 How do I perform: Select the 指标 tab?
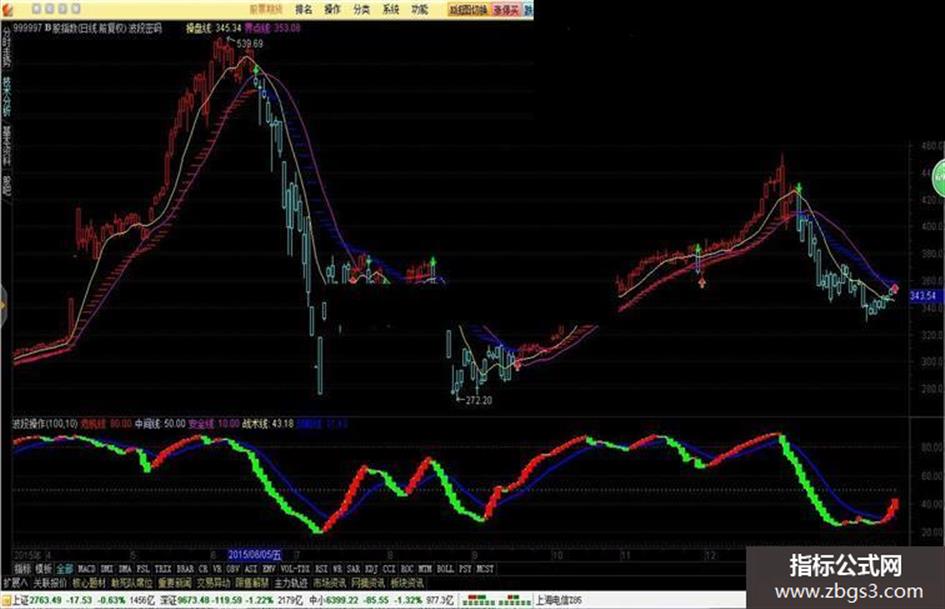(x=22, y=569)
